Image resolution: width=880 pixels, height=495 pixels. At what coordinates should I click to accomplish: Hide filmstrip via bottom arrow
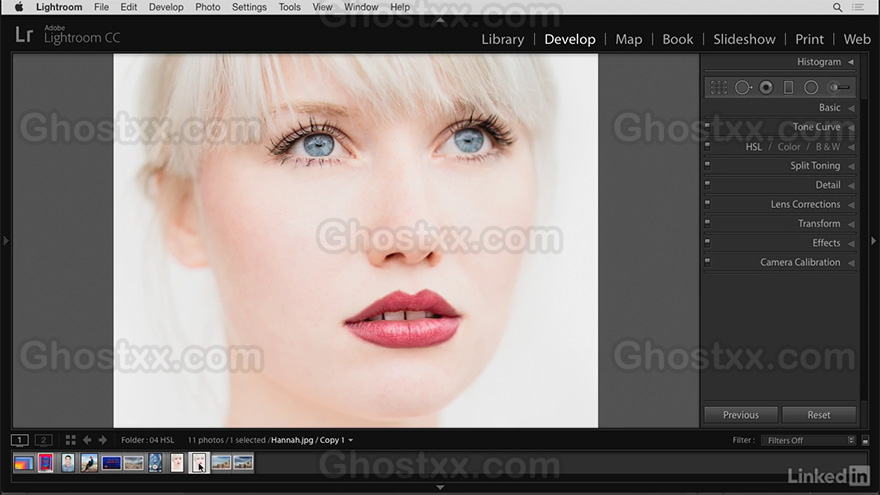[x=440, y=488]
